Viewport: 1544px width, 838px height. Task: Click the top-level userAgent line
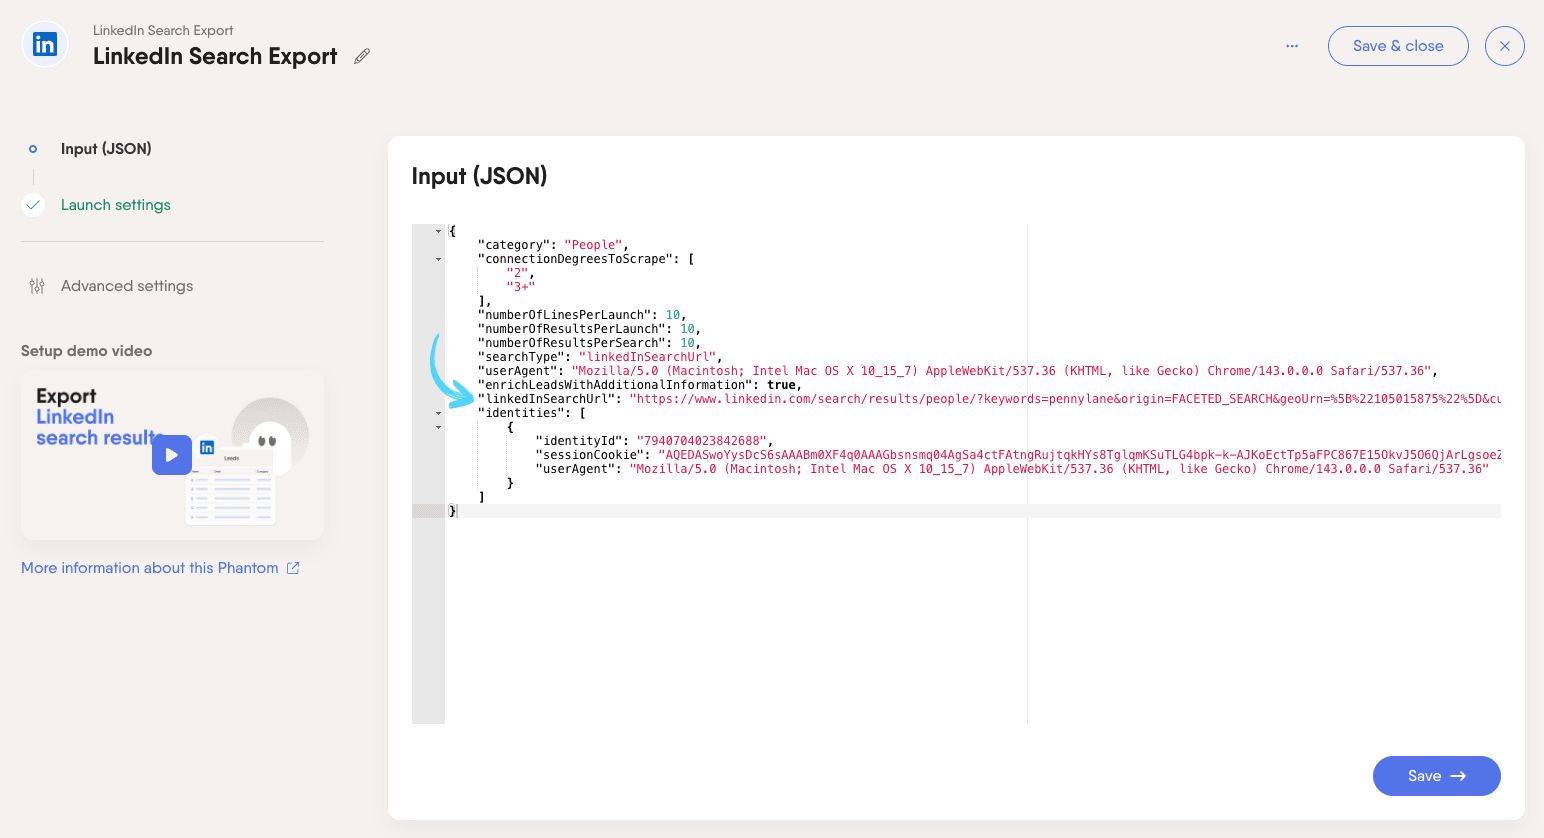coord(957,371)
